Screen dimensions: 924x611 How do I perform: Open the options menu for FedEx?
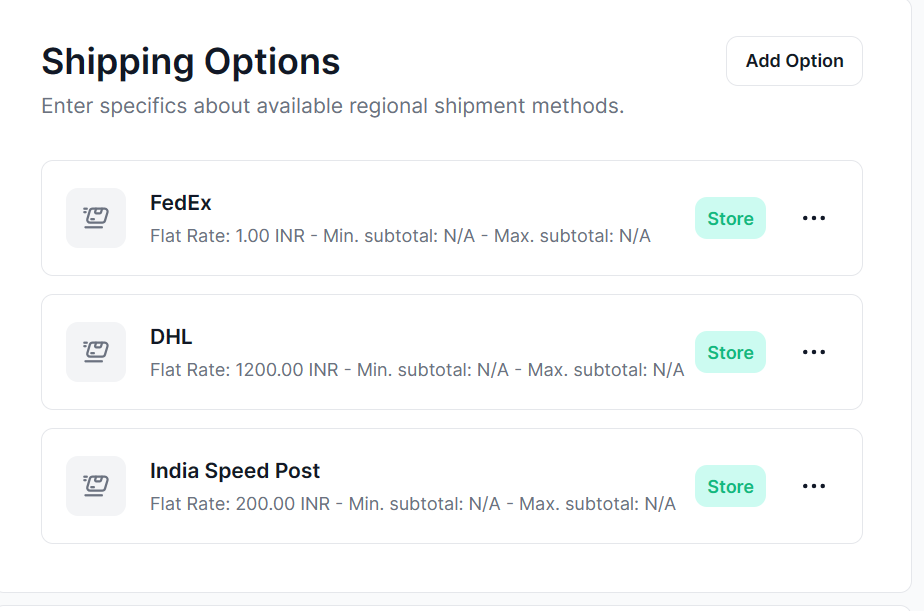click(814, 218)
